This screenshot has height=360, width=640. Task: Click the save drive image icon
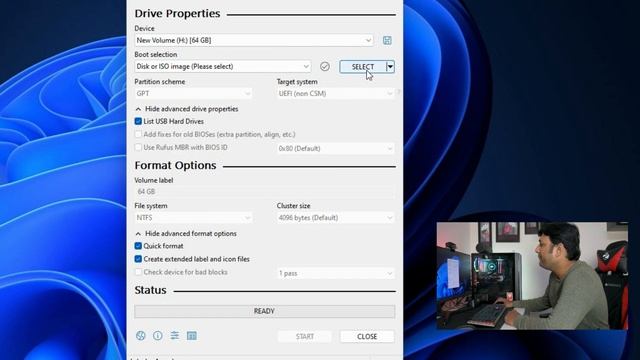[x=387, y=40]
